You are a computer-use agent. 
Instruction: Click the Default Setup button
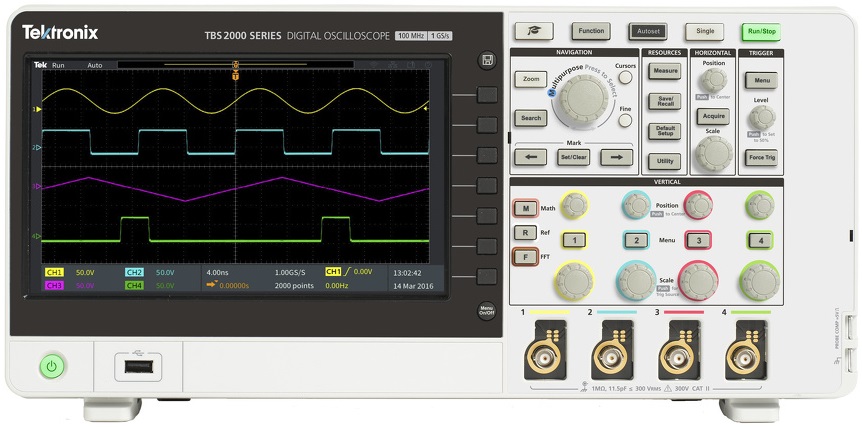pos(665,131)
